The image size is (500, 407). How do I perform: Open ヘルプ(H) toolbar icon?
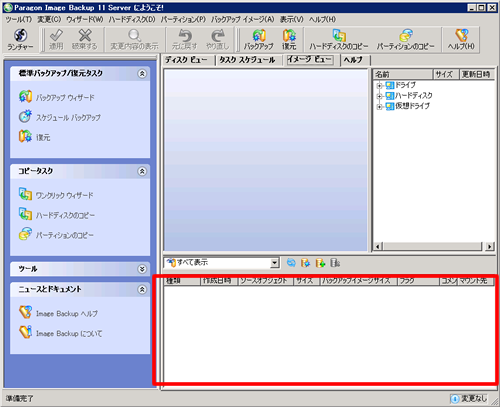click(461, 40)
